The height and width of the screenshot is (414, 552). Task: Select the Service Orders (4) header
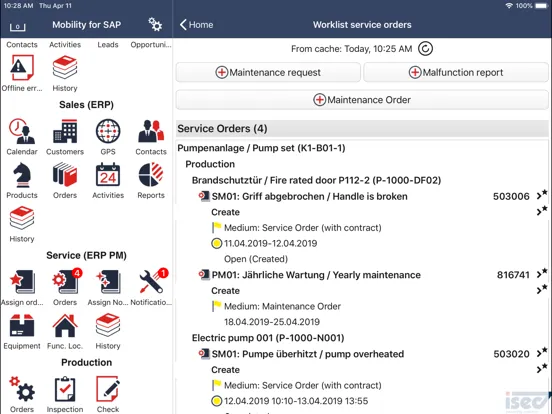pos(362,128)
